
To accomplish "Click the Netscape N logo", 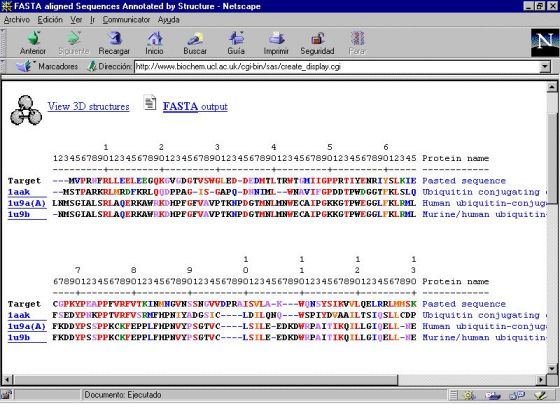I will coord(544,42).
